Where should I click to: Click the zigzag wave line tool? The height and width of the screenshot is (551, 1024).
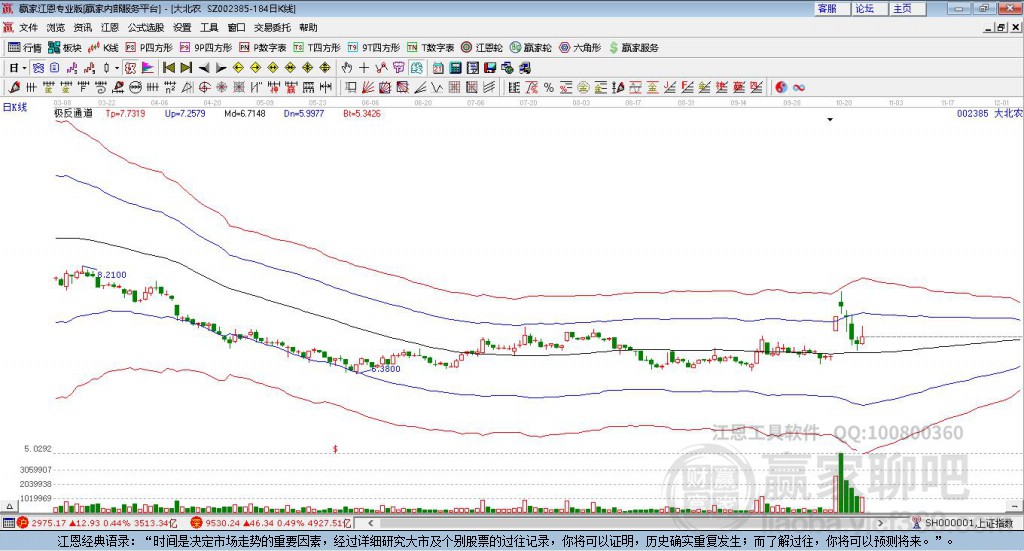pos(437,87)
